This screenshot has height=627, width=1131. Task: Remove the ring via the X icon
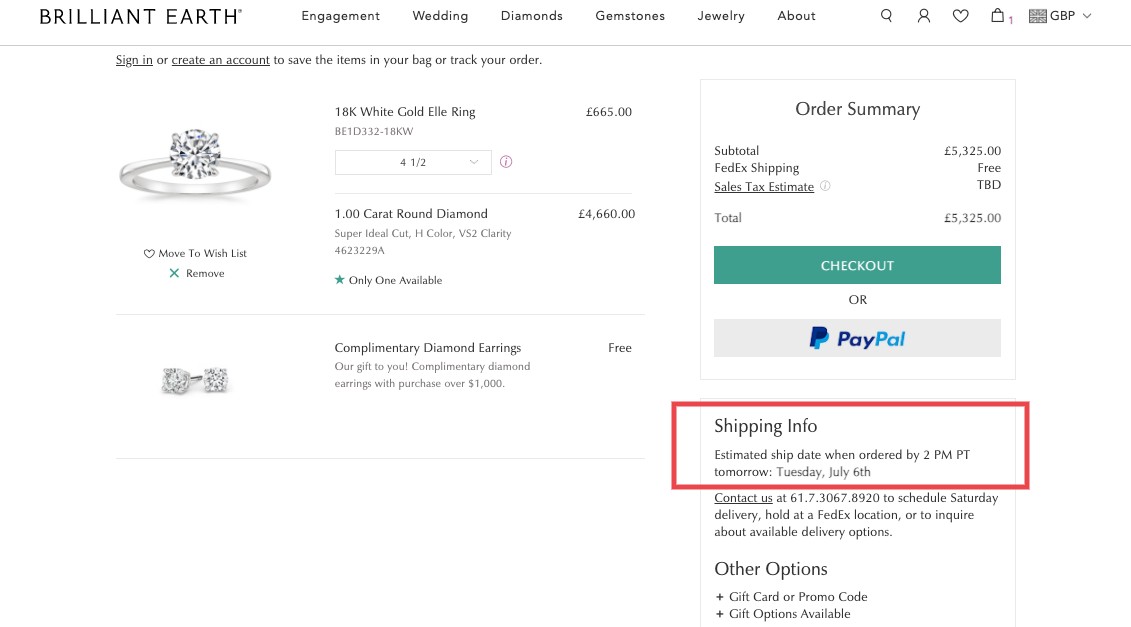(175, 273)
